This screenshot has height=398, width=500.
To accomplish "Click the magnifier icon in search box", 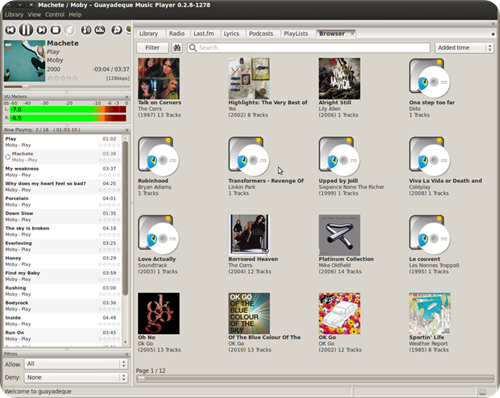I will coord(193,48).
